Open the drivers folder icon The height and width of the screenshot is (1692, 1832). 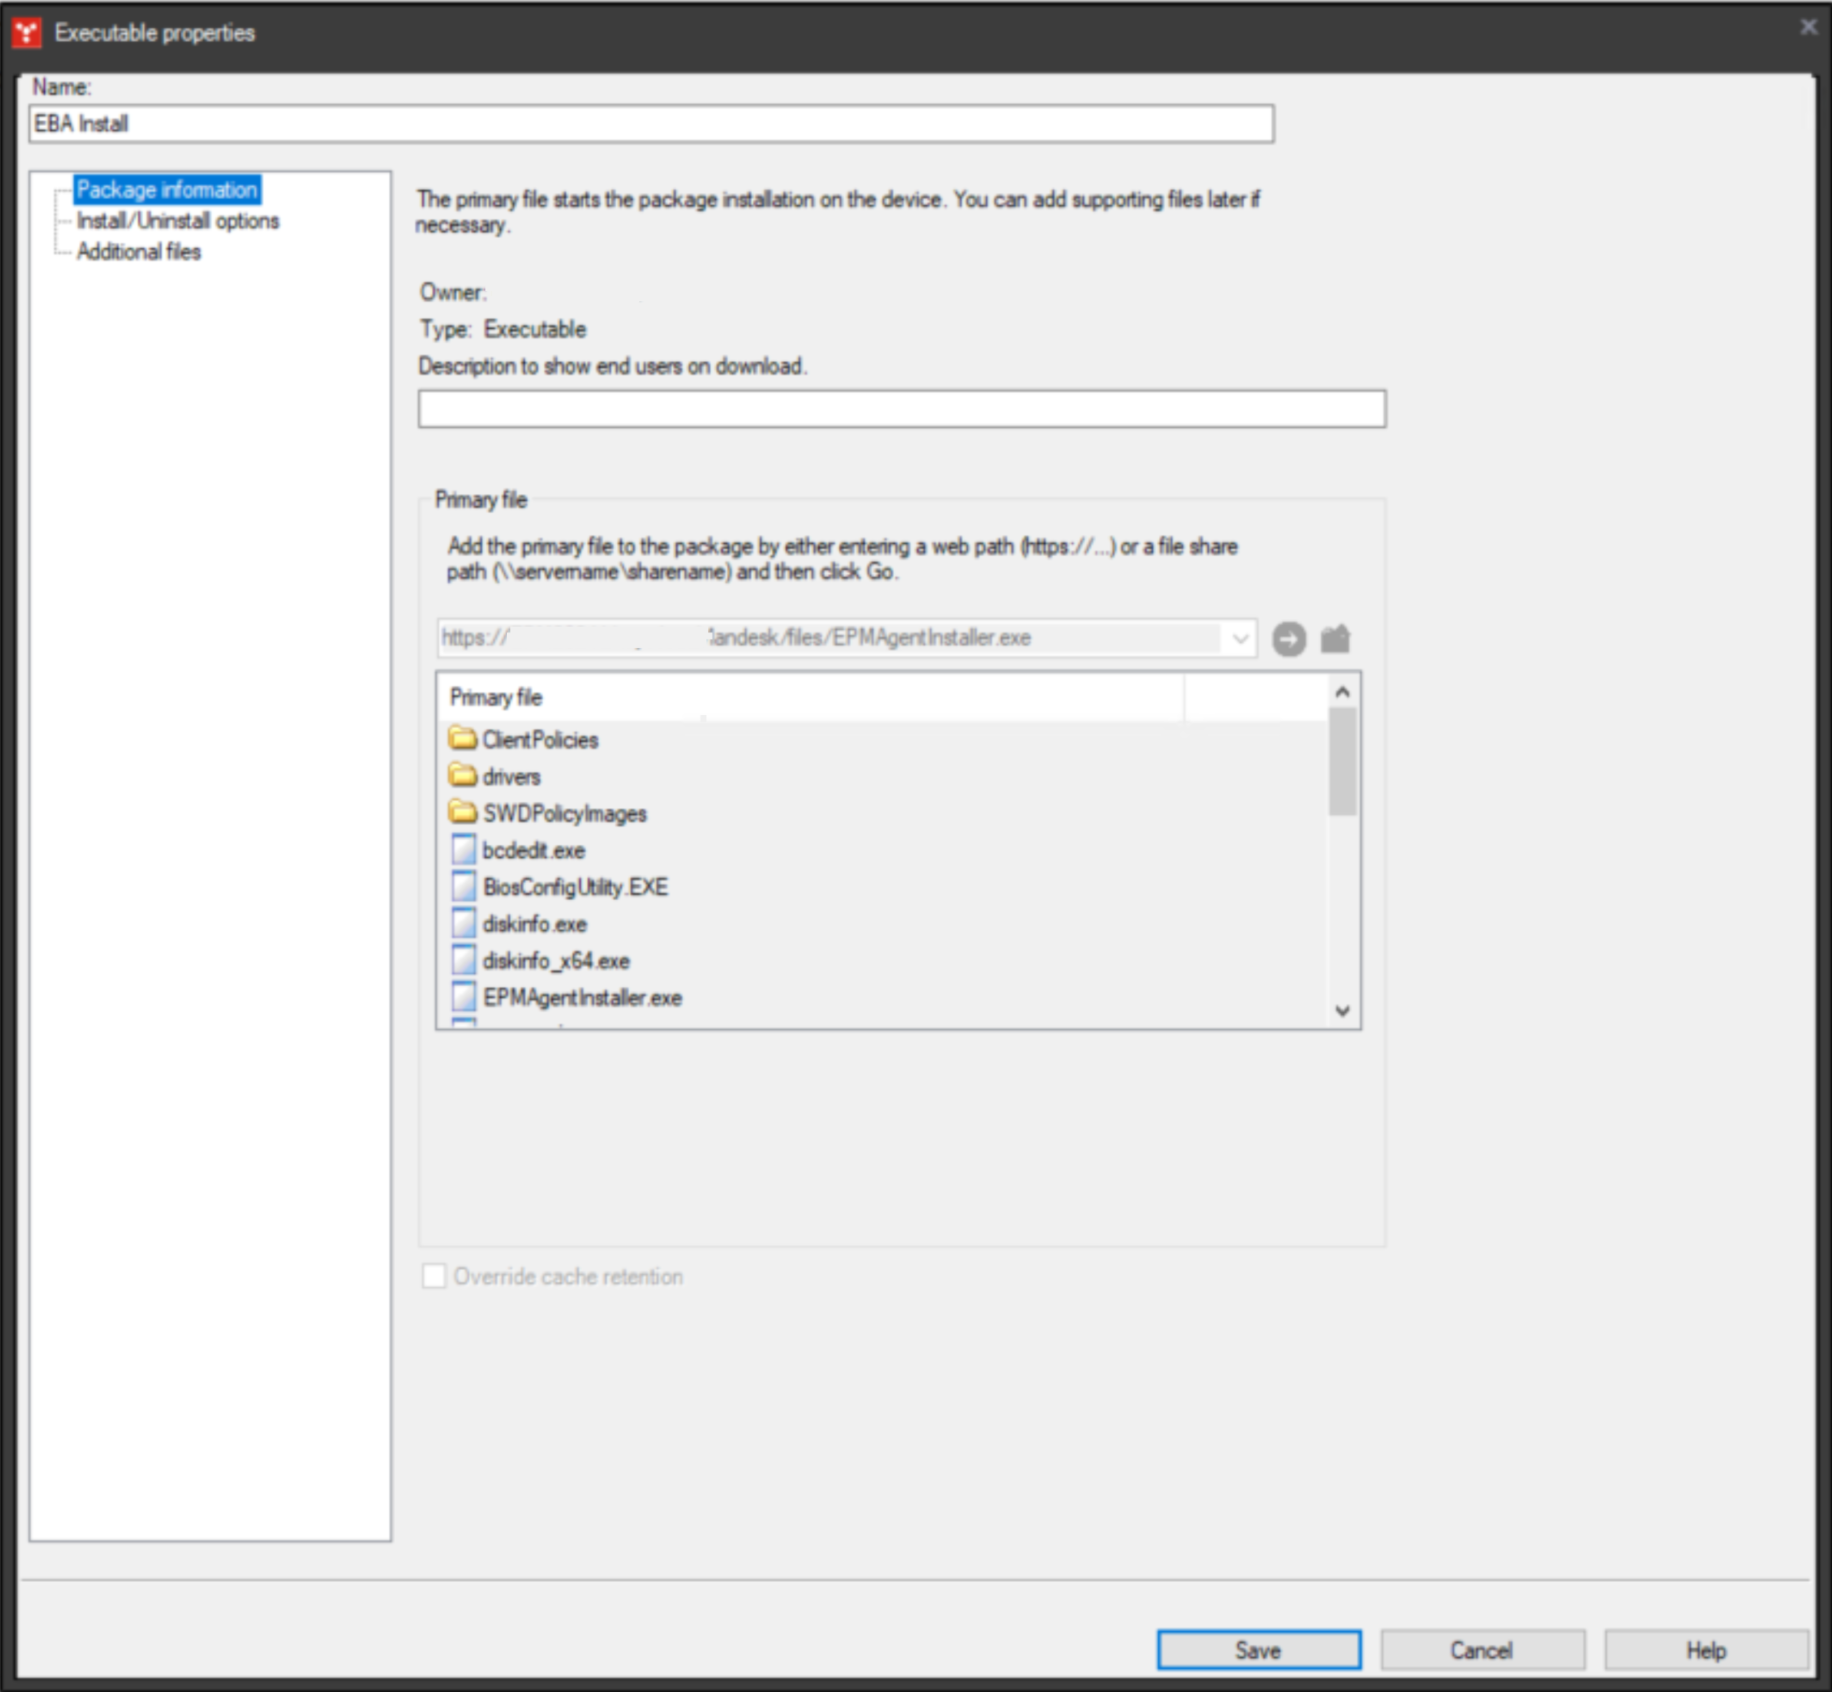461,777
